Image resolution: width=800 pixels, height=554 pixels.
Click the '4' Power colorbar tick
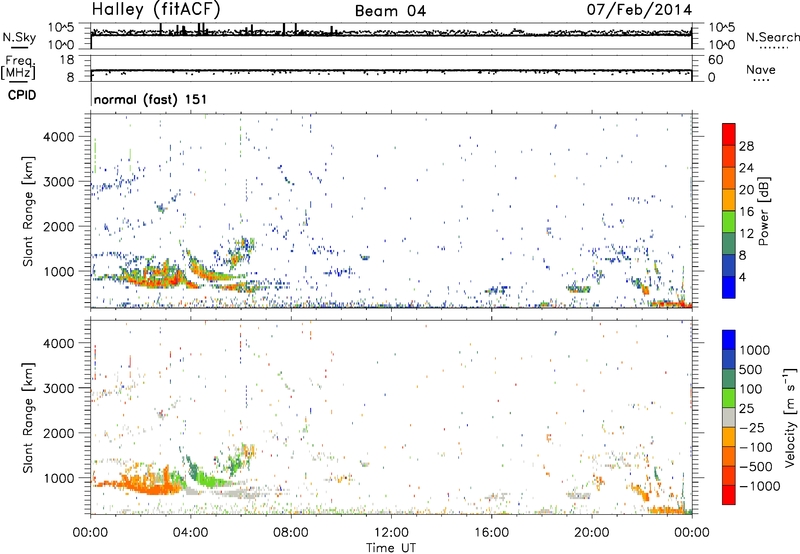coord(742,277)
